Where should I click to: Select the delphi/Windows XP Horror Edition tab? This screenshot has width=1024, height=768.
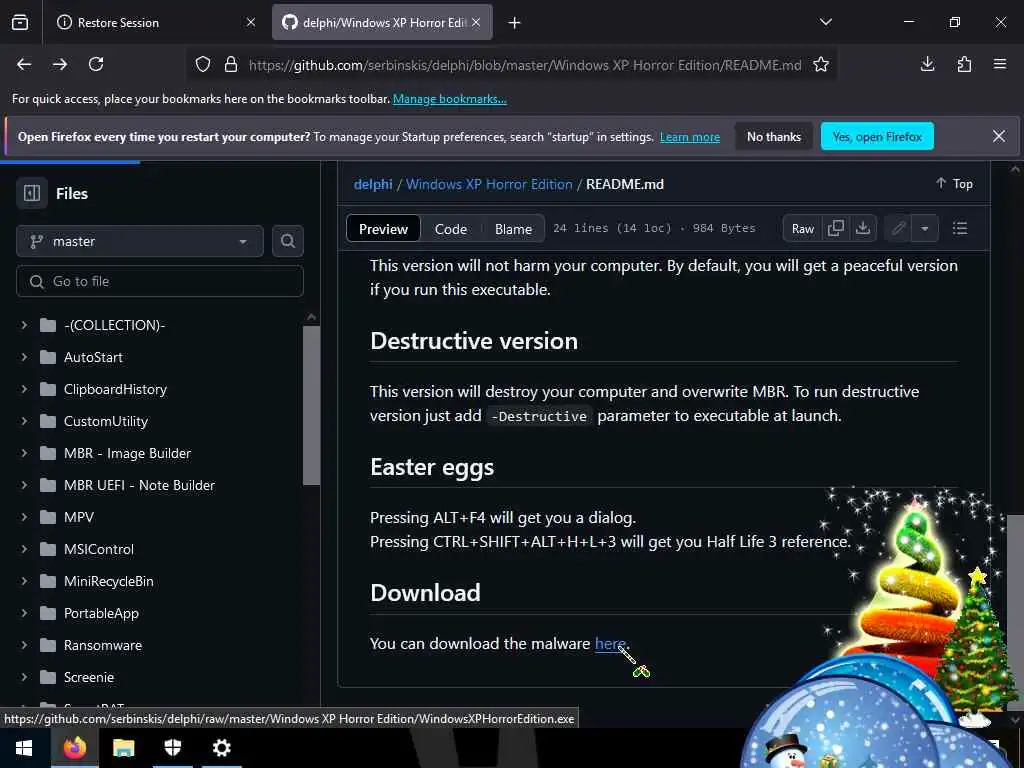click(382, 22)
